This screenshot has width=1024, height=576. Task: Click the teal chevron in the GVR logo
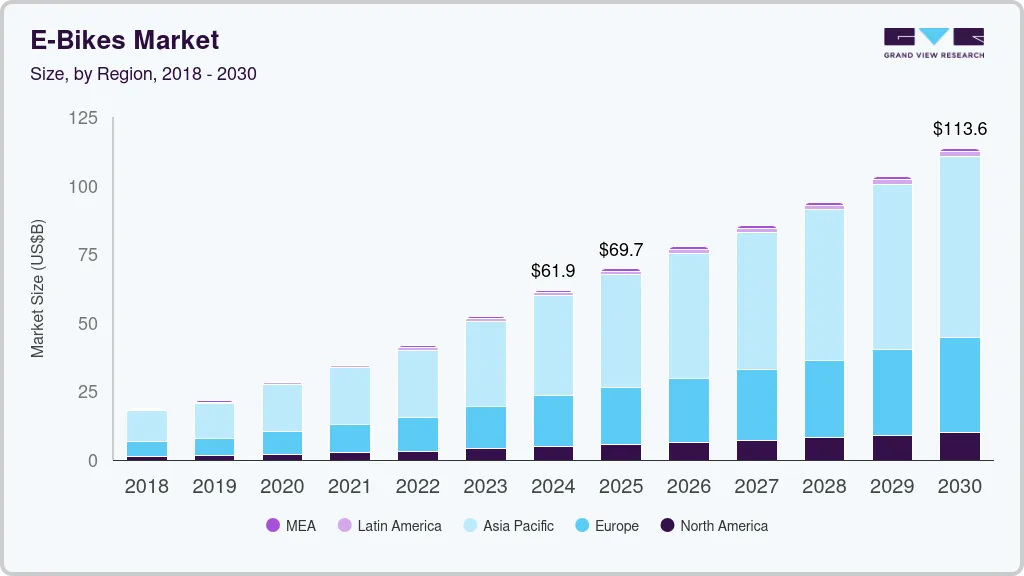coord(932,34)
